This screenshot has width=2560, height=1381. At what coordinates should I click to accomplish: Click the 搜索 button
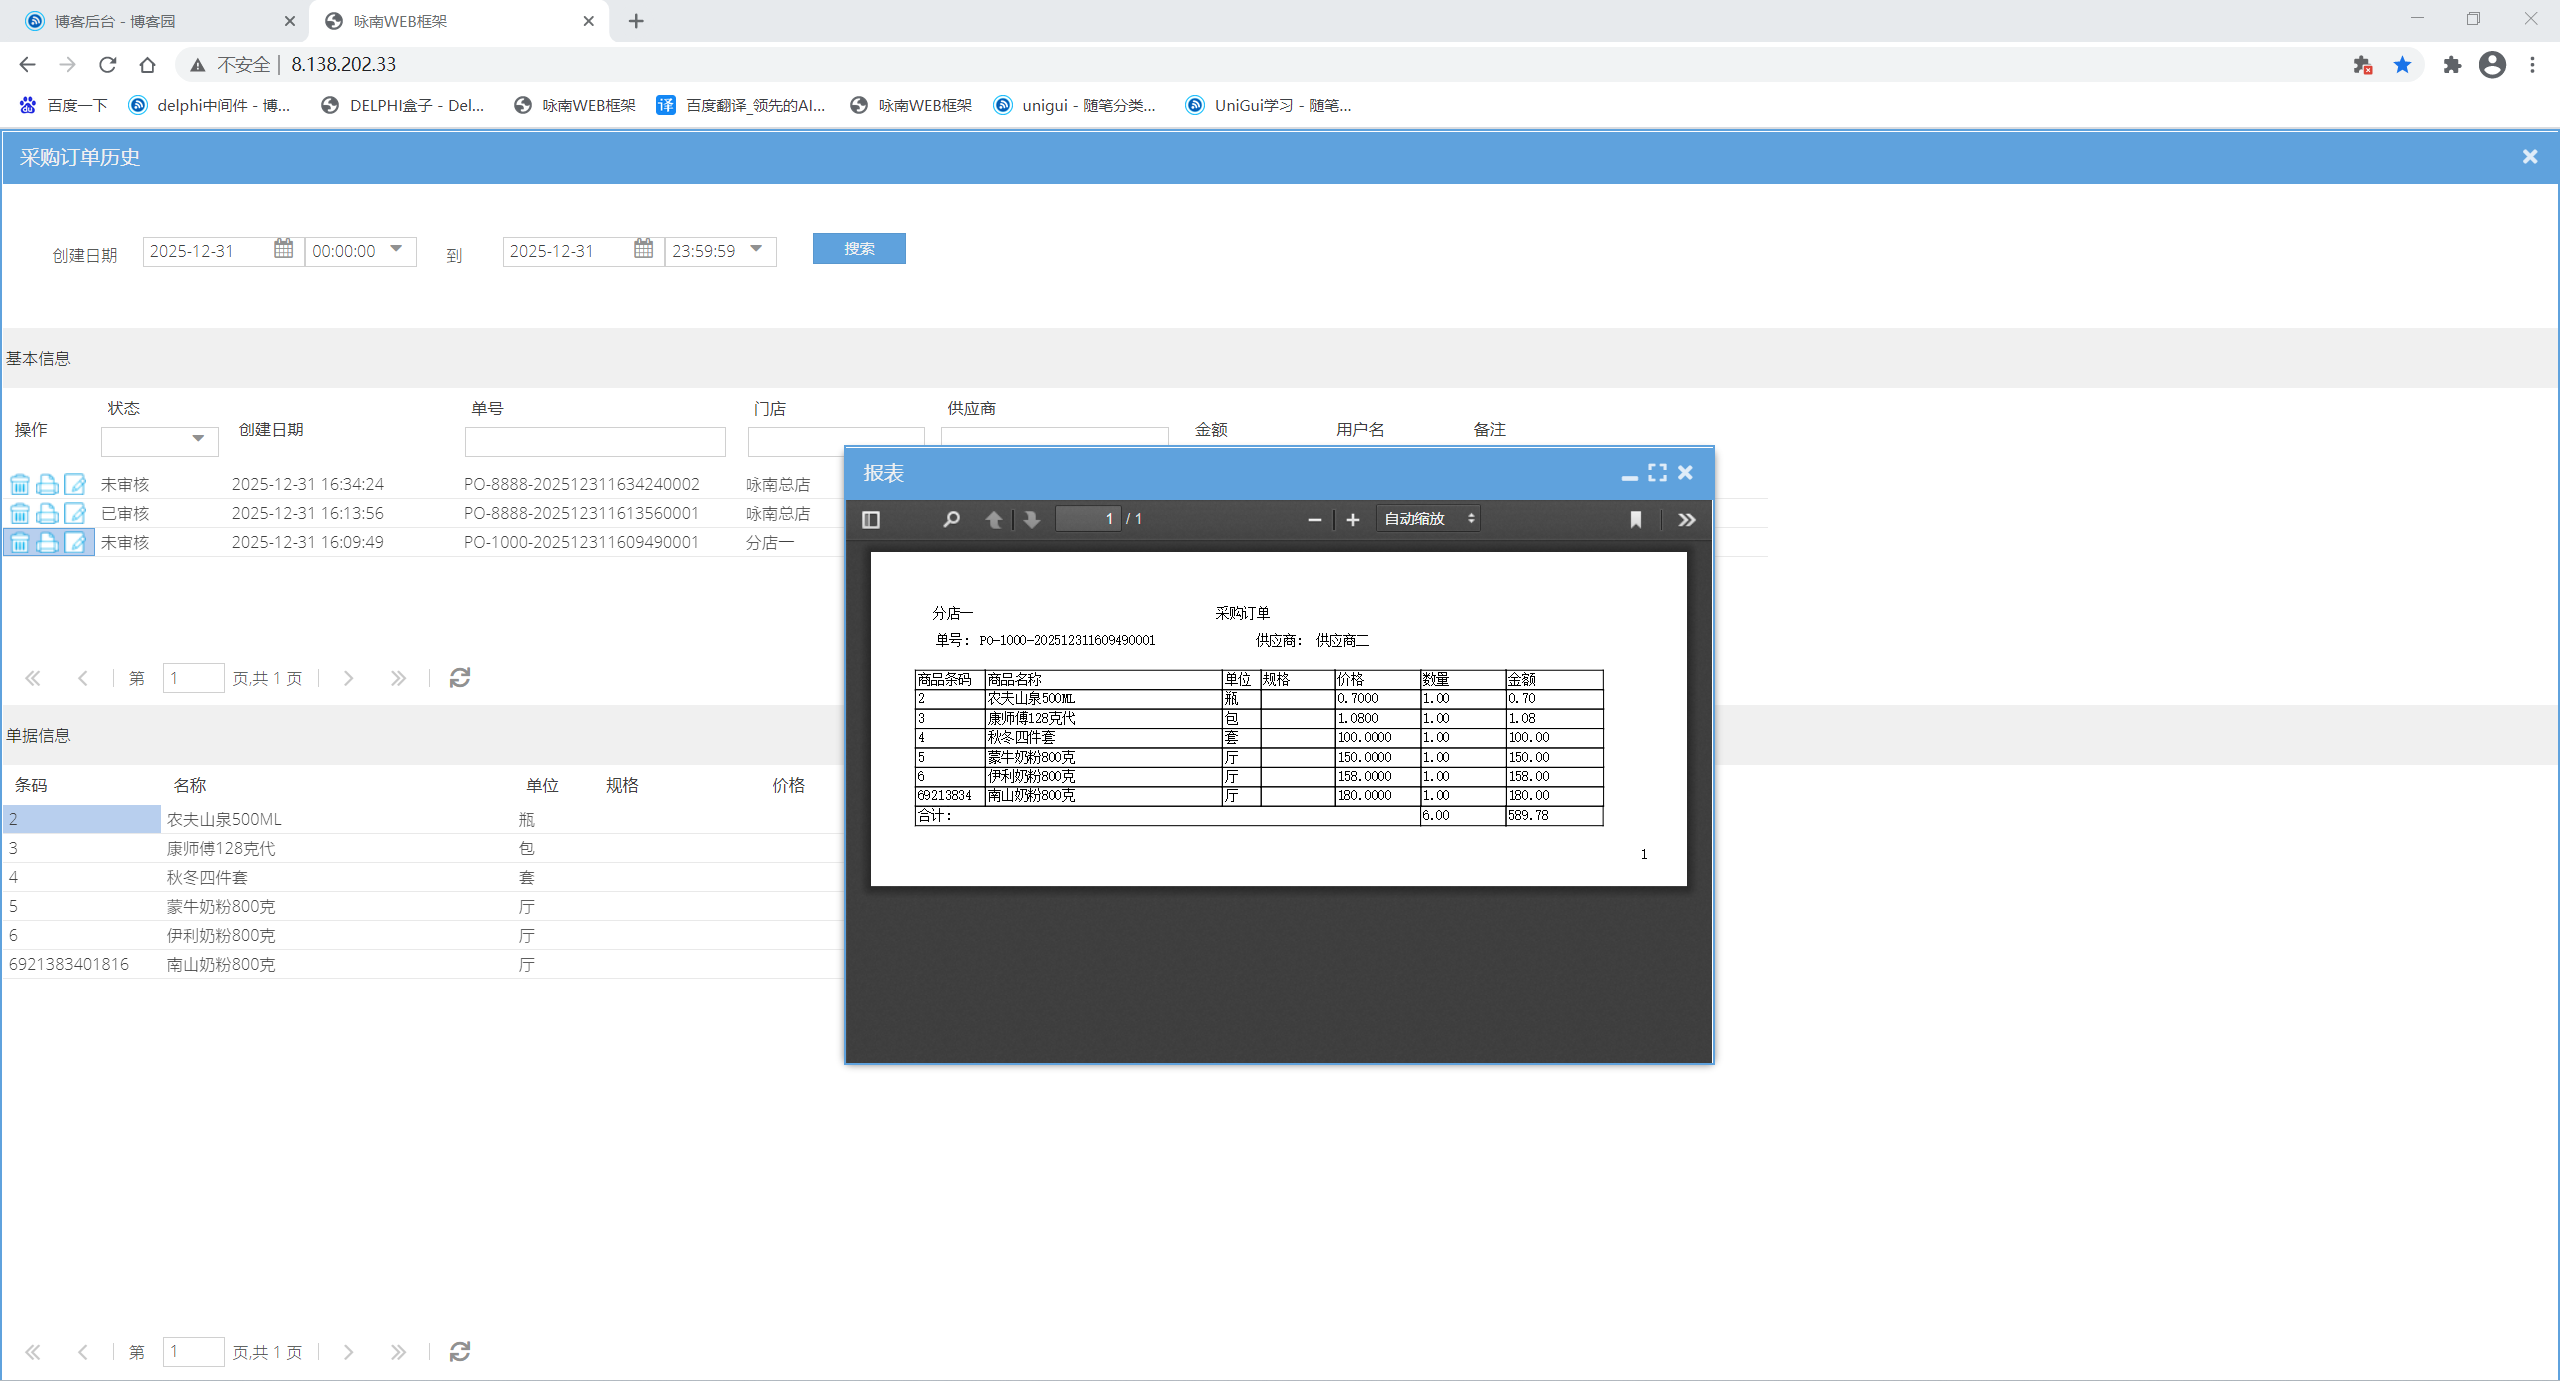point(858,249)
